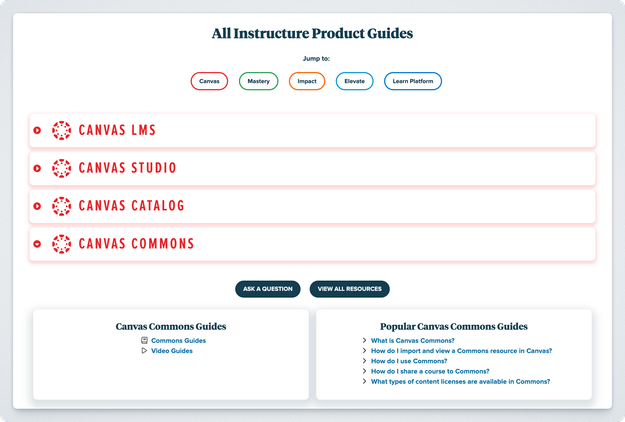Jump to the Impact products section
Viewport: 625px width, 422px height.
[x=307, y=81]
